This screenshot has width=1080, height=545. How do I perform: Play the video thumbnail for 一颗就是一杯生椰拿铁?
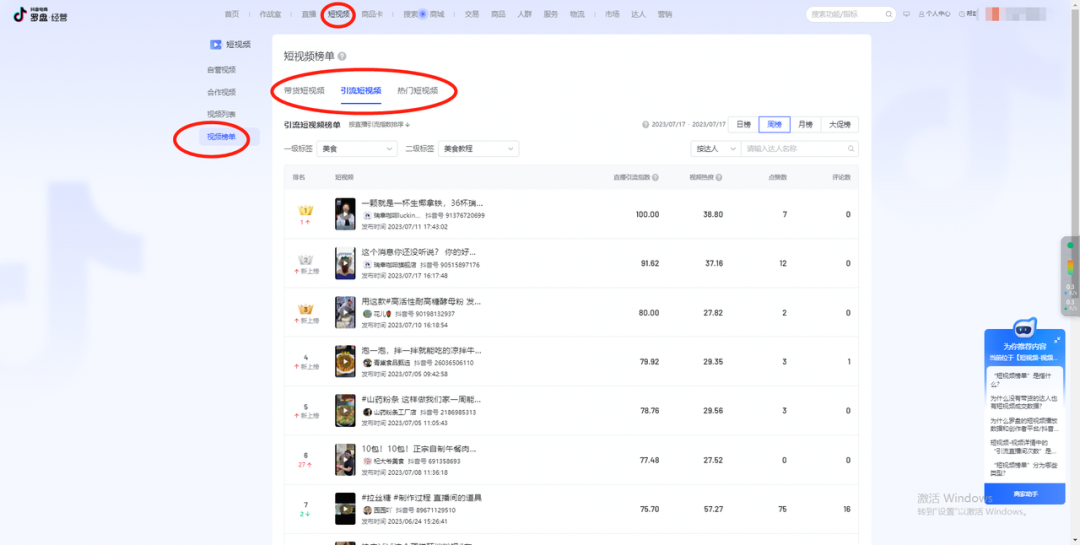[345, 214]
